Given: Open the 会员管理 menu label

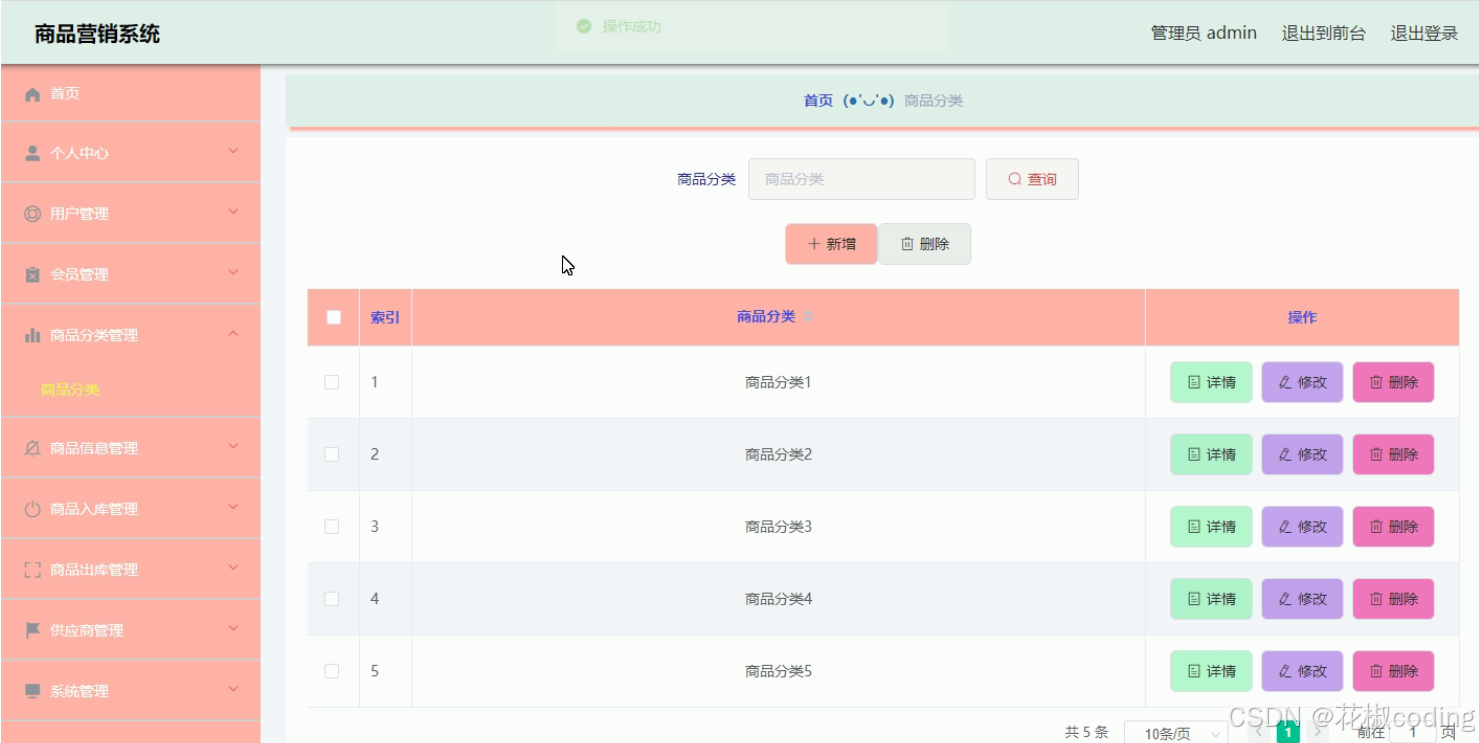Looking at the screenshot, I should pyautogui.click(x=80, y=275).
